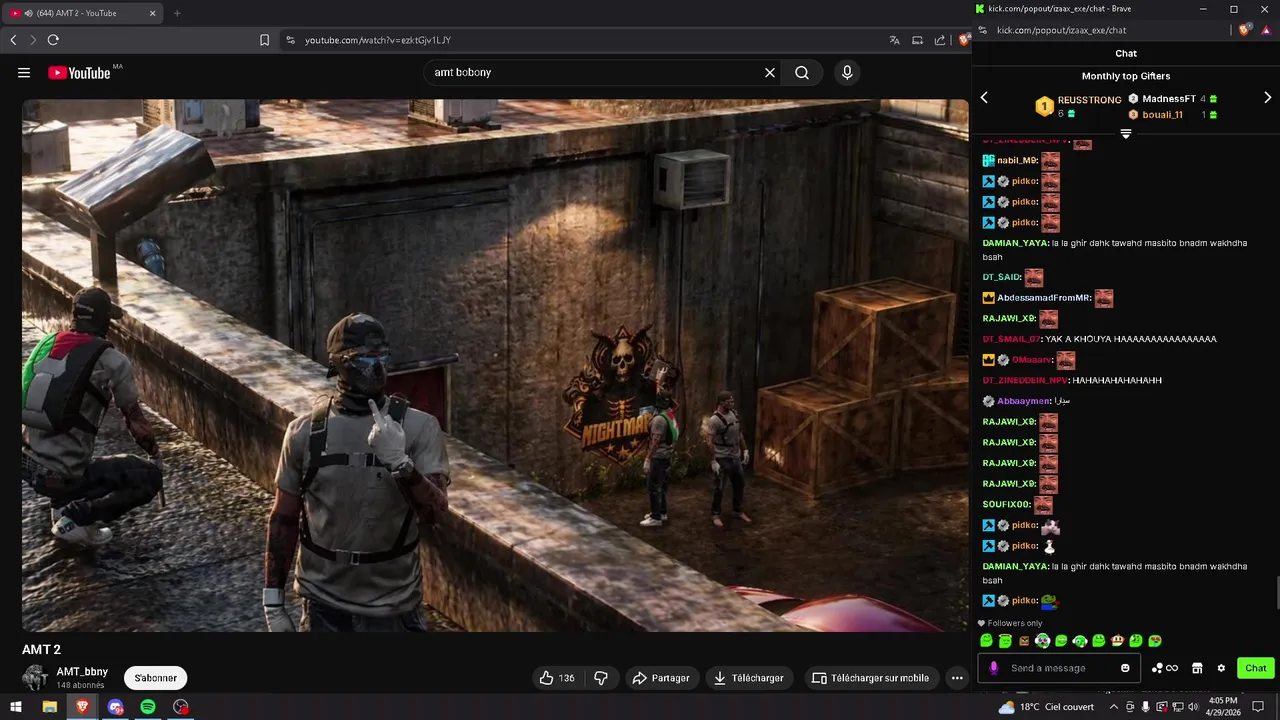Open MadnessFT gifter entry
The image size is (1280, 720).
1173,99
